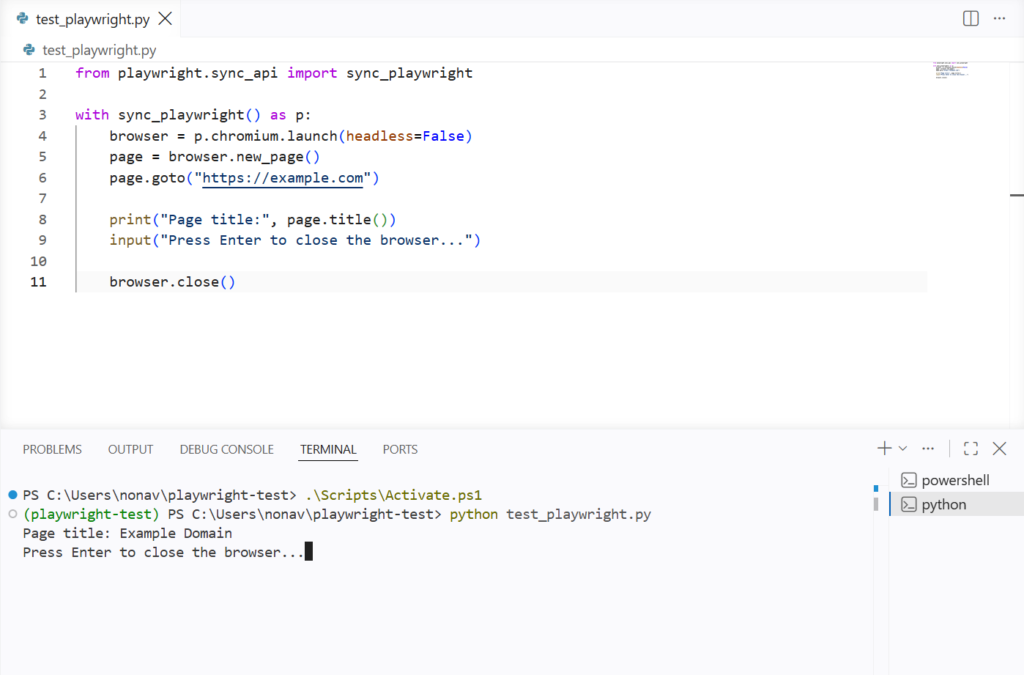The width and height of the screenshot is (1024, 675).
Task: Click 'browser.new_page()' on line 5
Action: tap(244, 157)
